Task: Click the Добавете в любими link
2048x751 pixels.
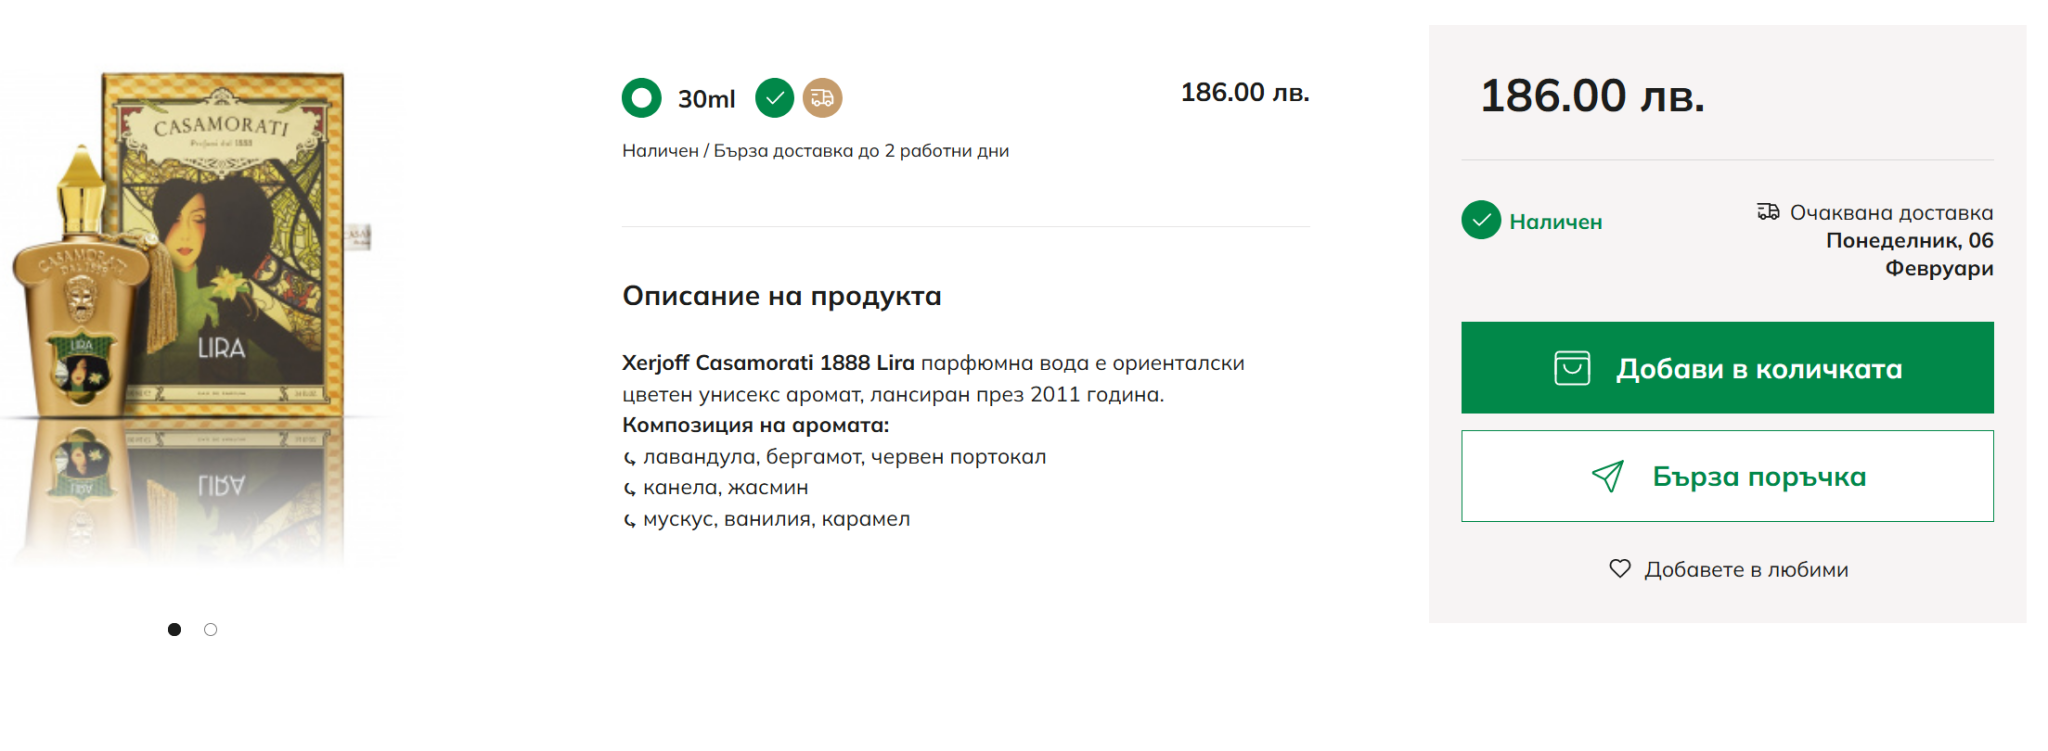Action: [x=1745, y=570]
